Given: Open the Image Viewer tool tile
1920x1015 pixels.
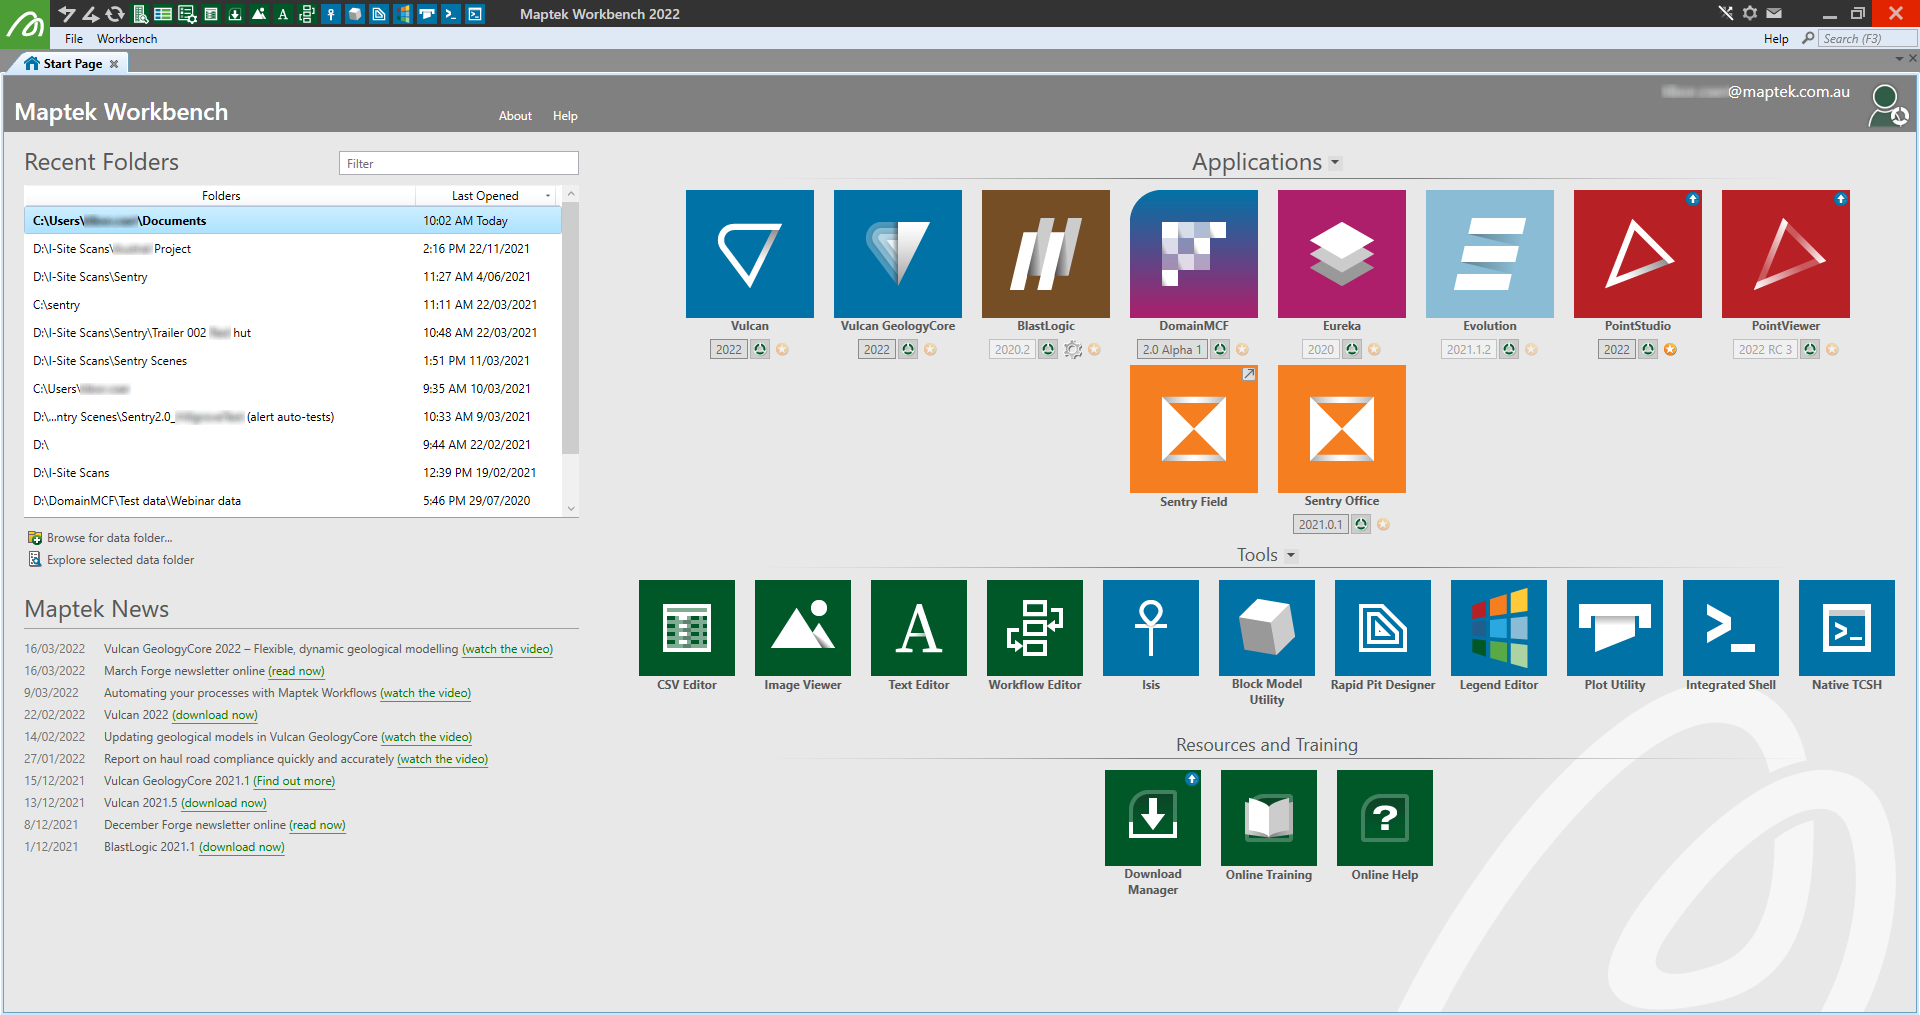Looking at the screenshot, I should coord(803,628).
